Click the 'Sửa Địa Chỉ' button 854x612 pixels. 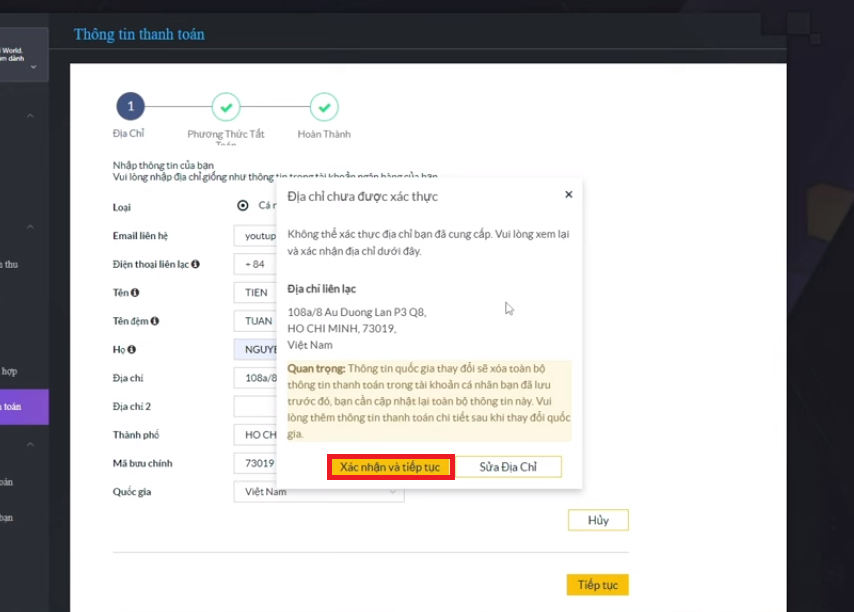coord(508,467)
